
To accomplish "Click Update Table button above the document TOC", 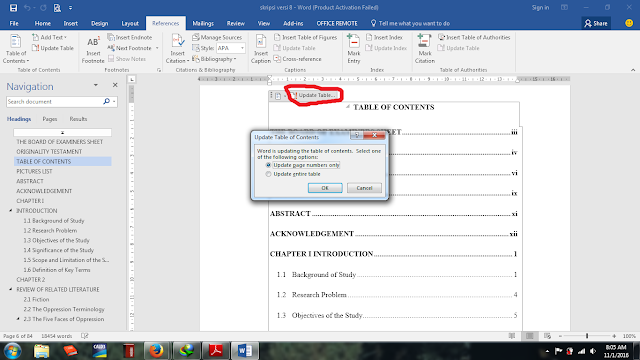I will 313,96.
